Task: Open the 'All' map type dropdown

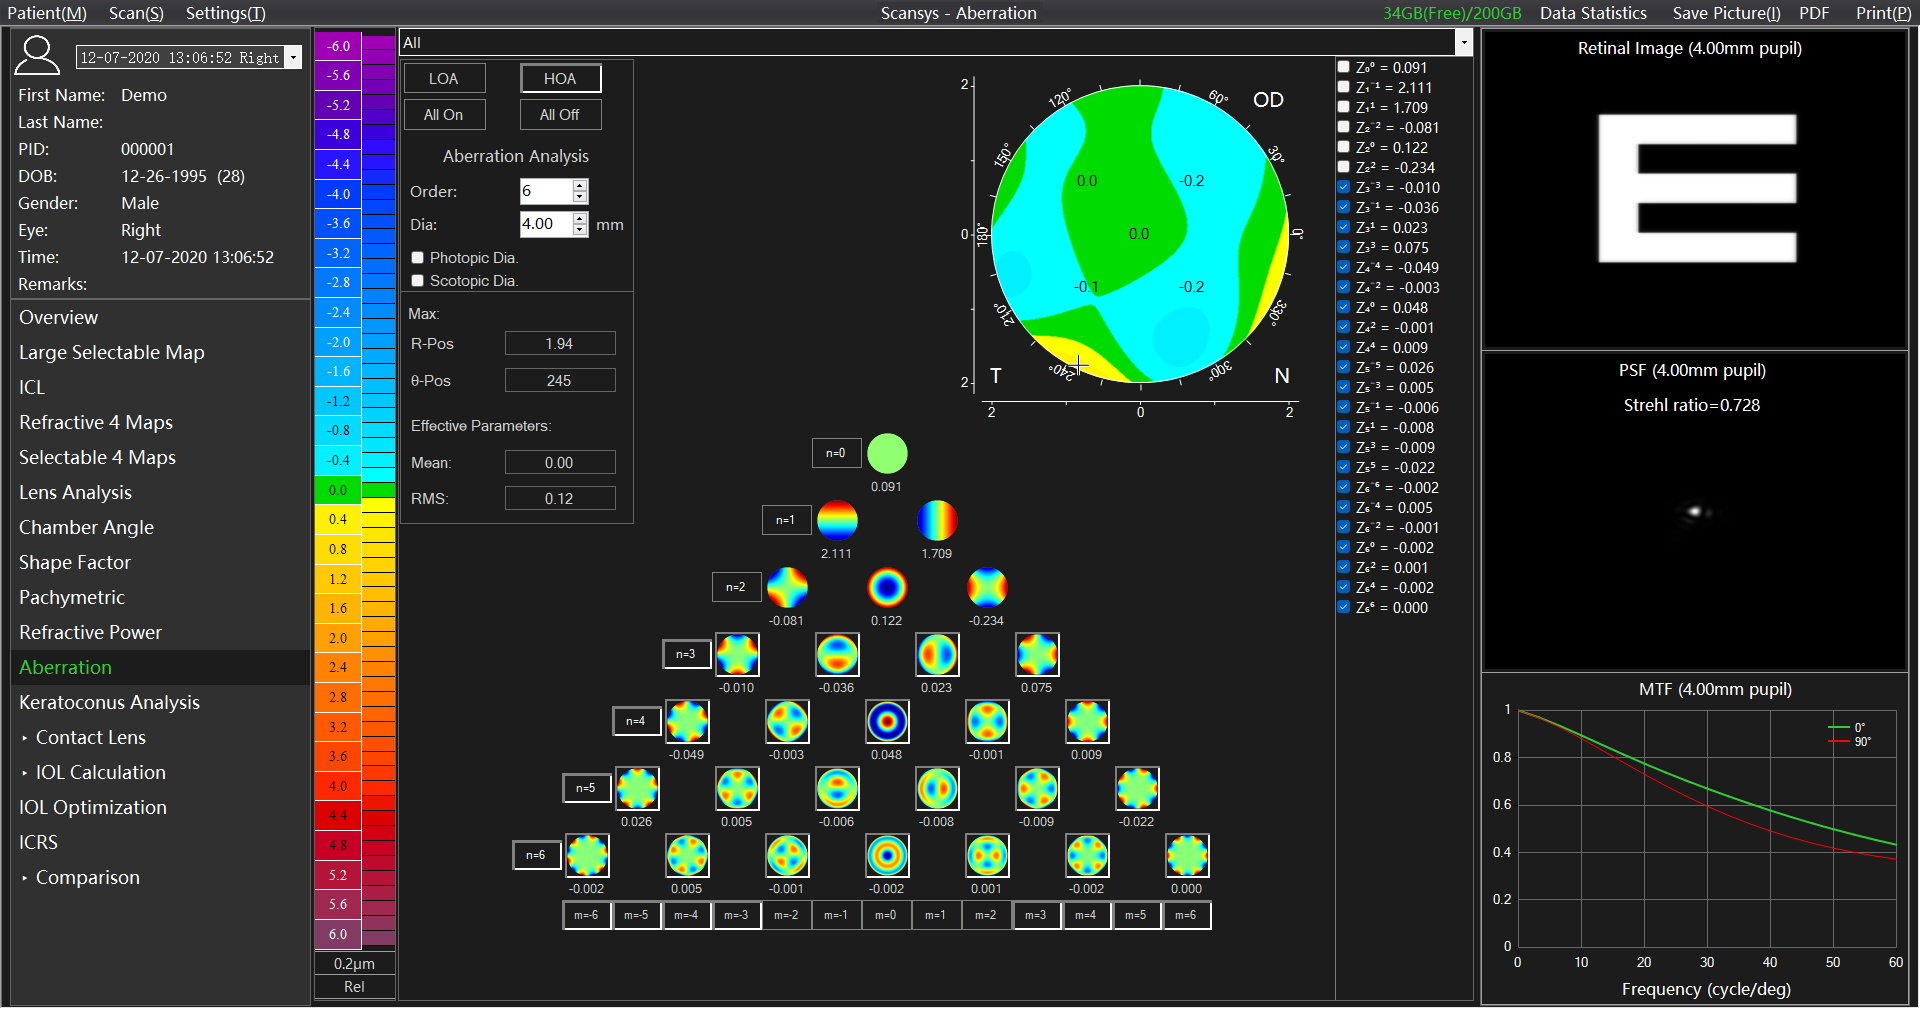Action: 1463,42
